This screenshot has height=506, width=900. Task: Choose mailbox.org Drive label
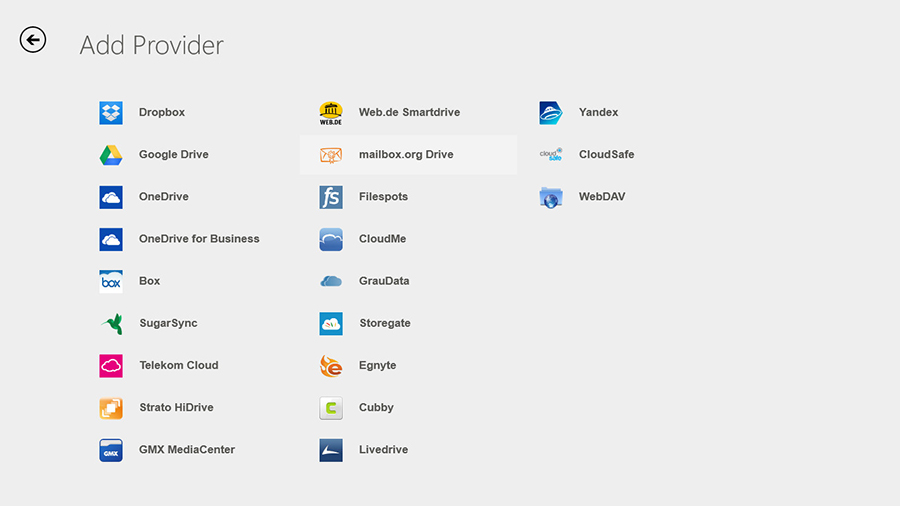[406, 154]
